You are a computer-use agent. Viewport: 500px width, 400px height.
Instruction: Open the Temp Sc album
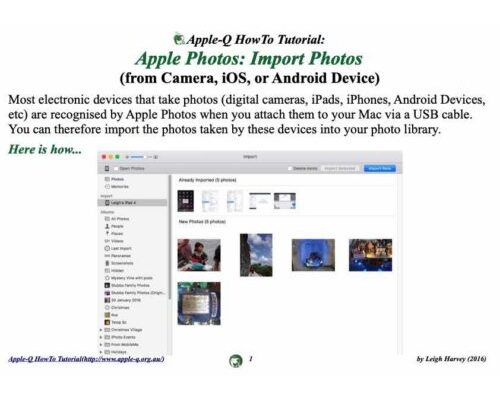click(x=119, y=322)
